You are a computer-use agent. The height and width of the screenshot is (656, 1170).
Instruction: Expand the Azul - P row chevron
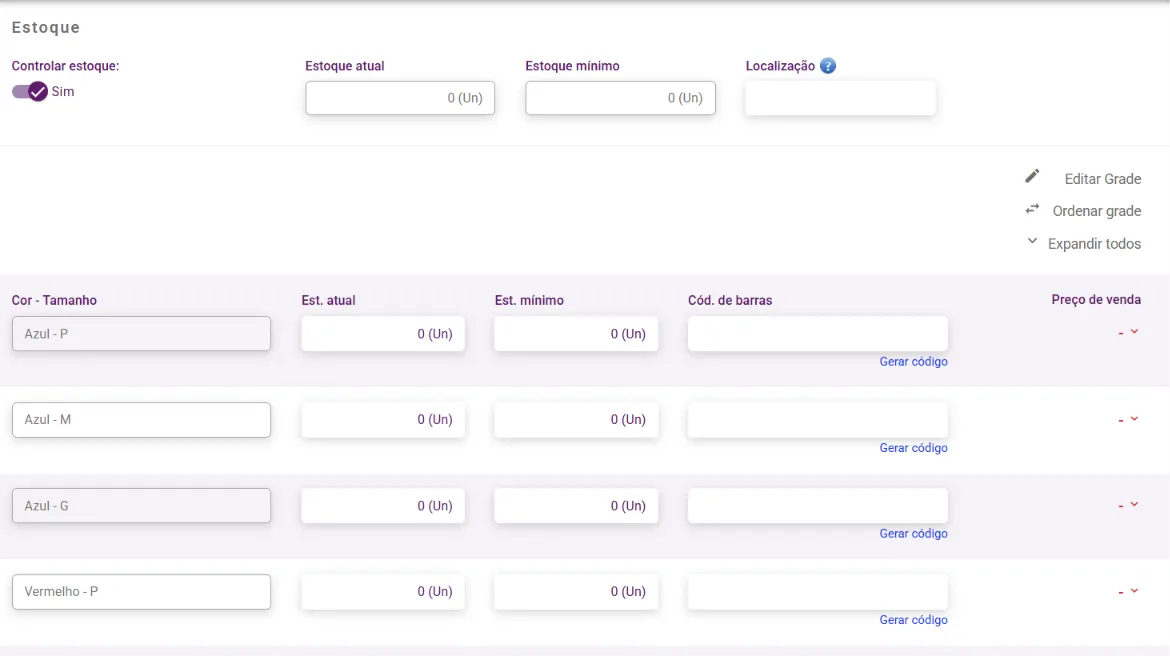click(x=1134, y=332)
